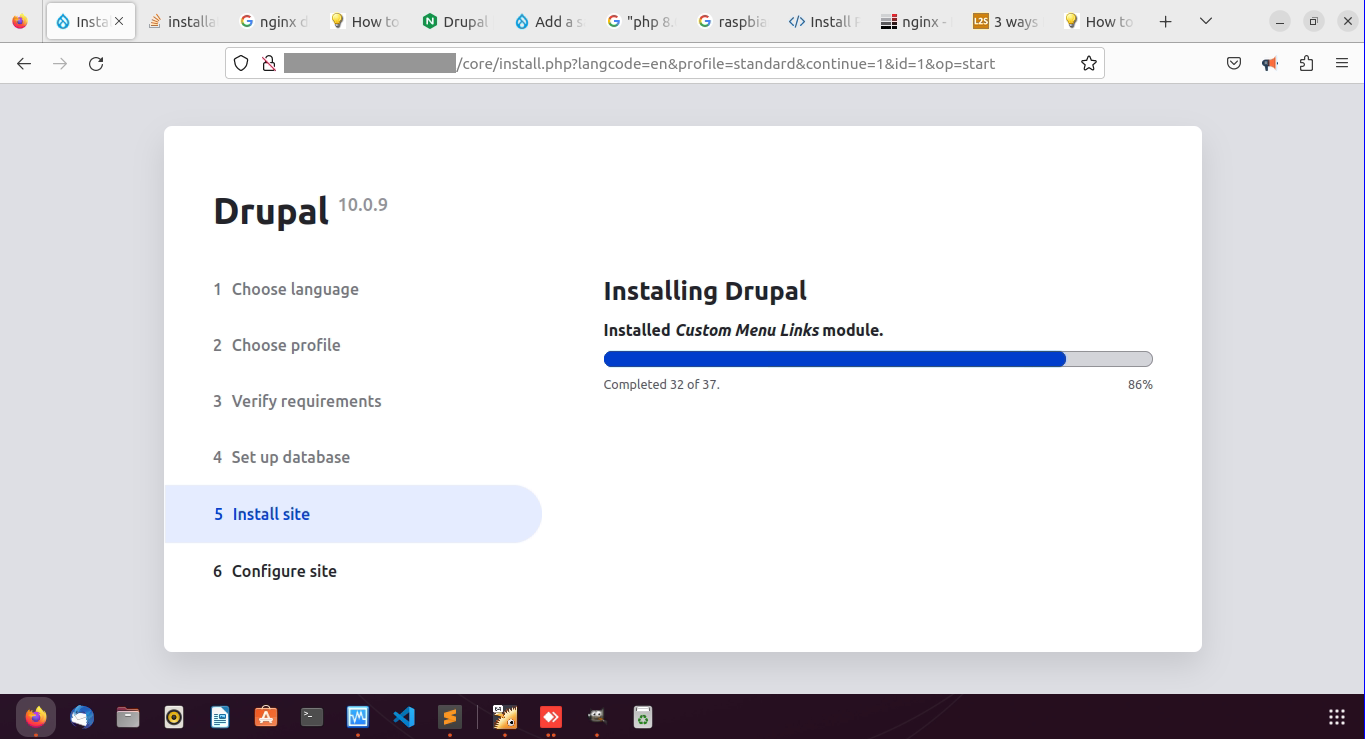
Task: Switch to the '3 ways' tab
Action: coord(1007,21)
